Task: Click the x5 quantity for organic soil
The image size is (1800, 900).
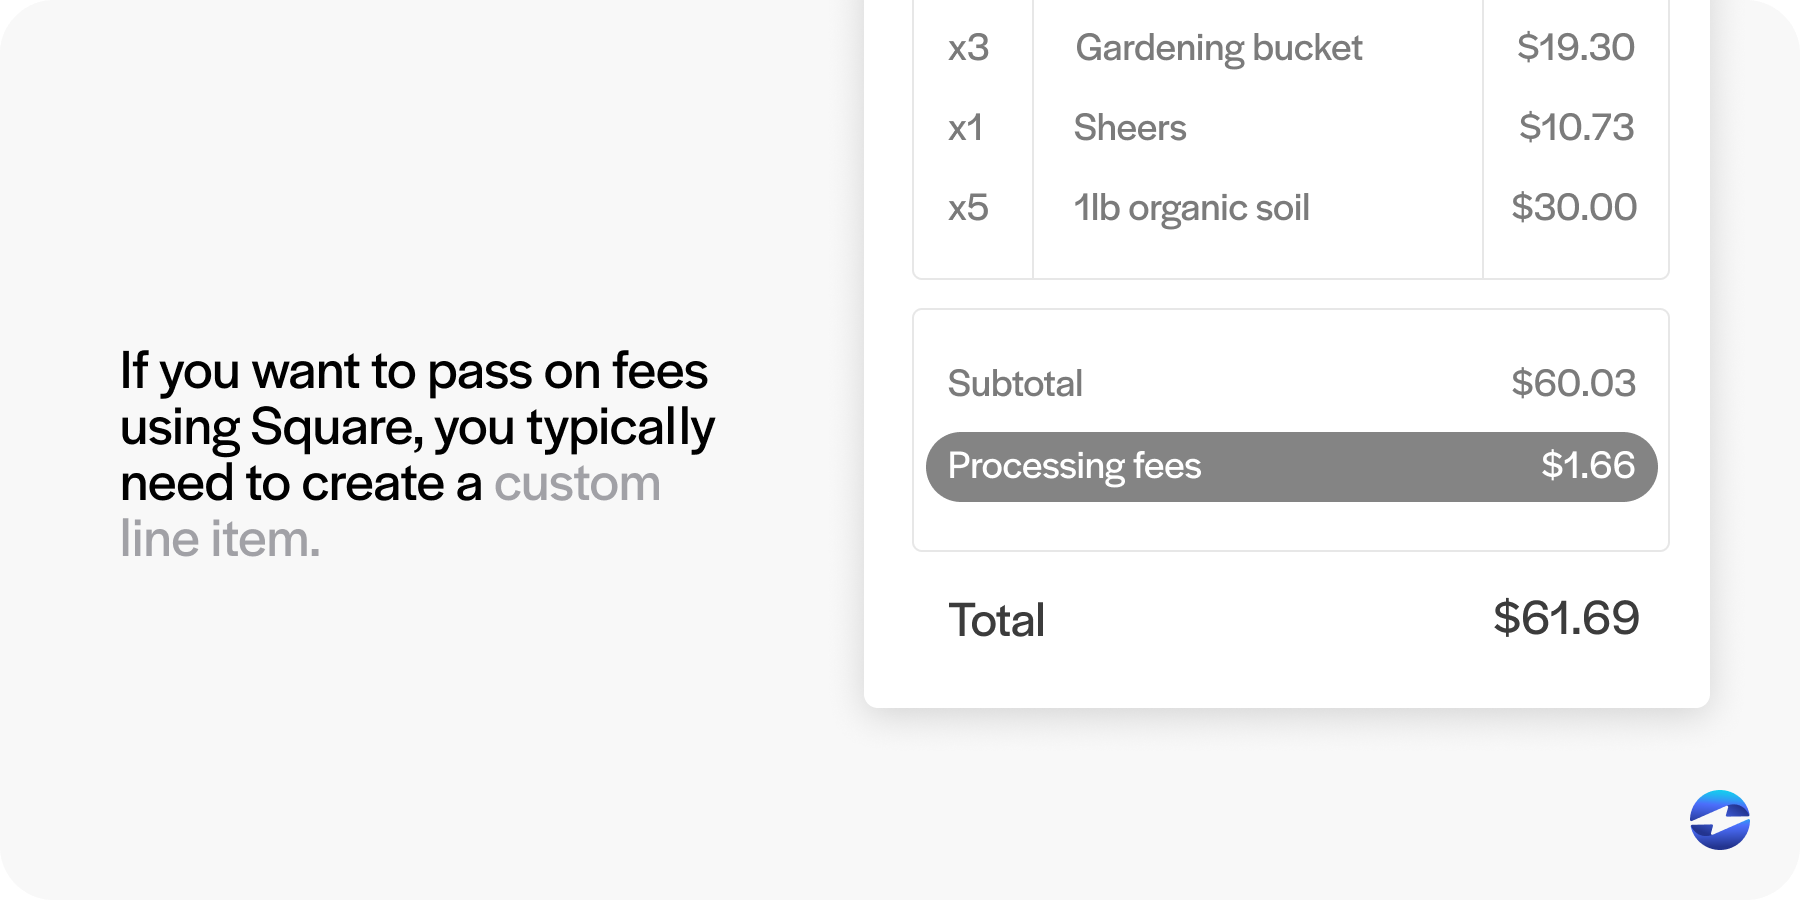Action: click(968, 208)
